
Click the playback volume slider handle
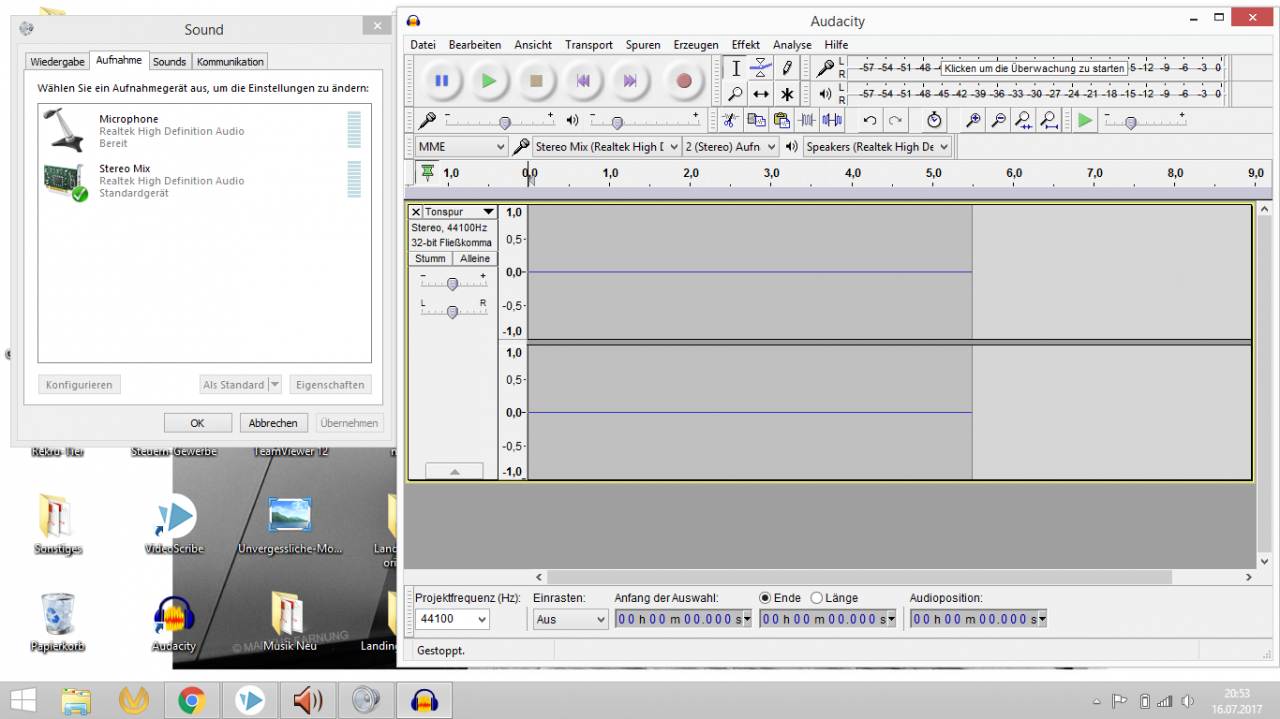(617, 122)
